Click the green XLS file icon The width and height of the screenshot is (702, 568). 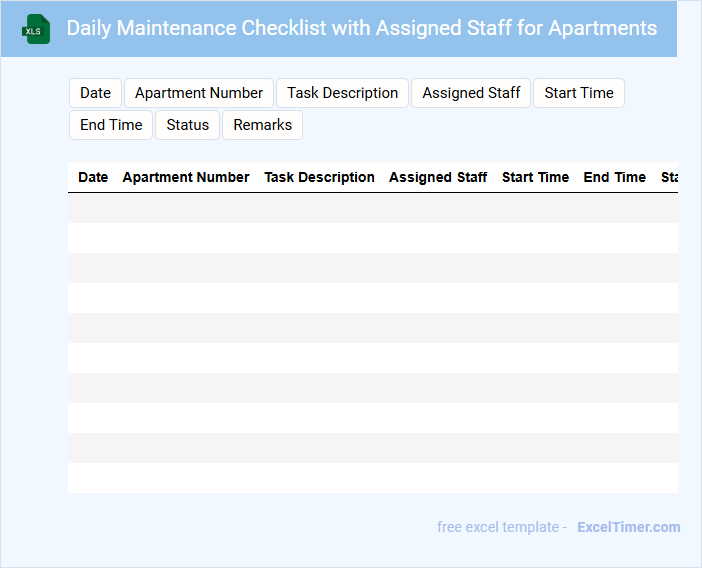coord(37,29)
